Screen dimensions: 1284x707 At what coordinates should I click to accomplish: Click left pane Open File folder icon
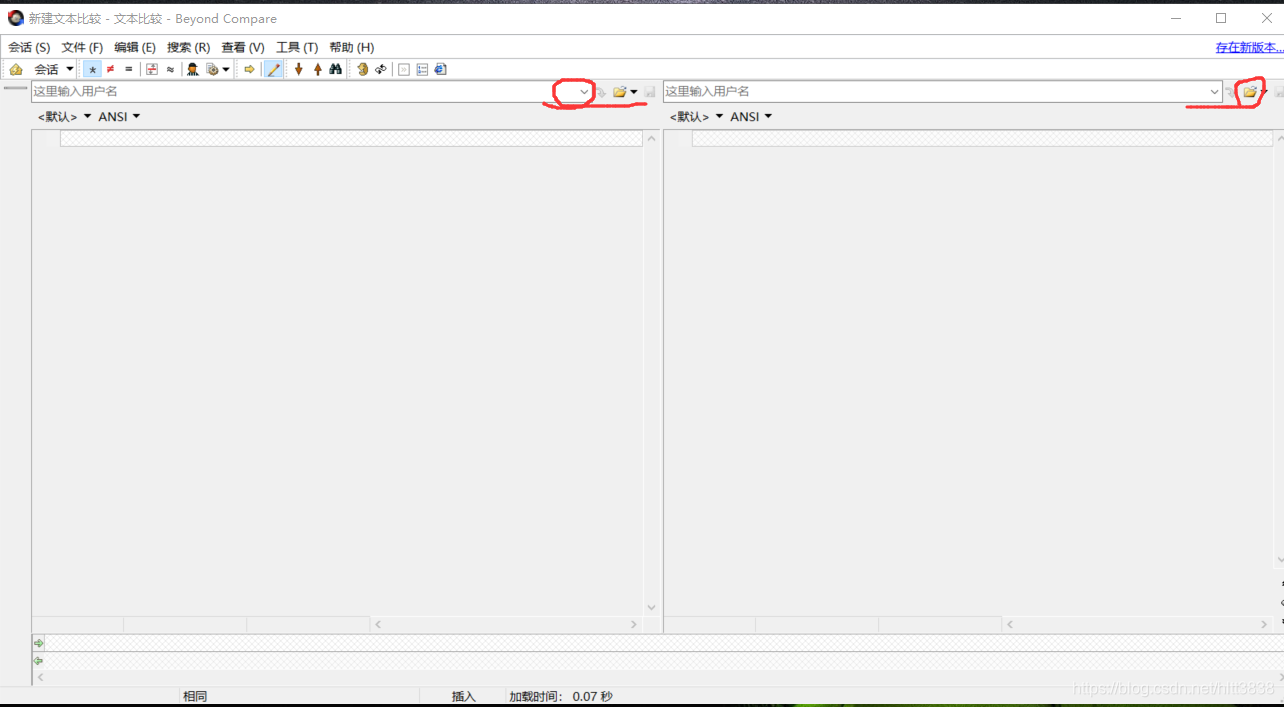[x=620, y=92]
